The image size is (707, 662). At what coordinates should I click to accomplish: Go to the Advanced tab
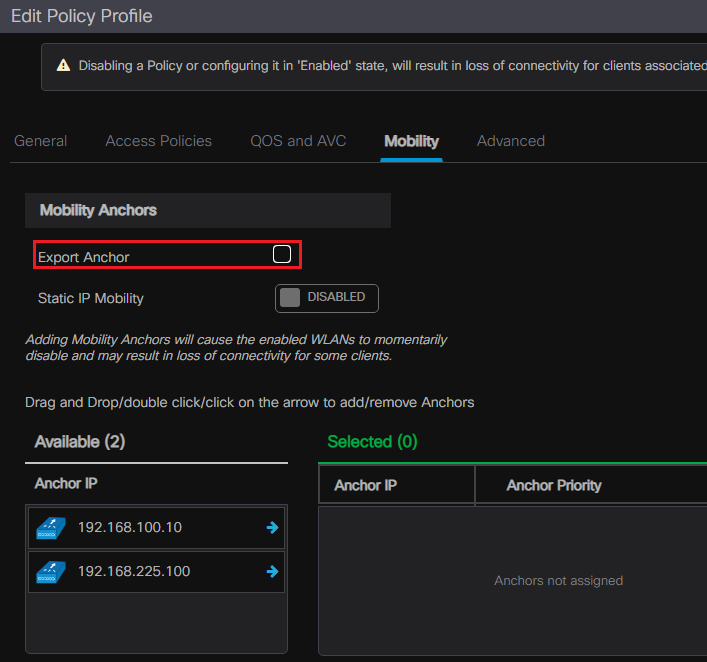[510, 141]
